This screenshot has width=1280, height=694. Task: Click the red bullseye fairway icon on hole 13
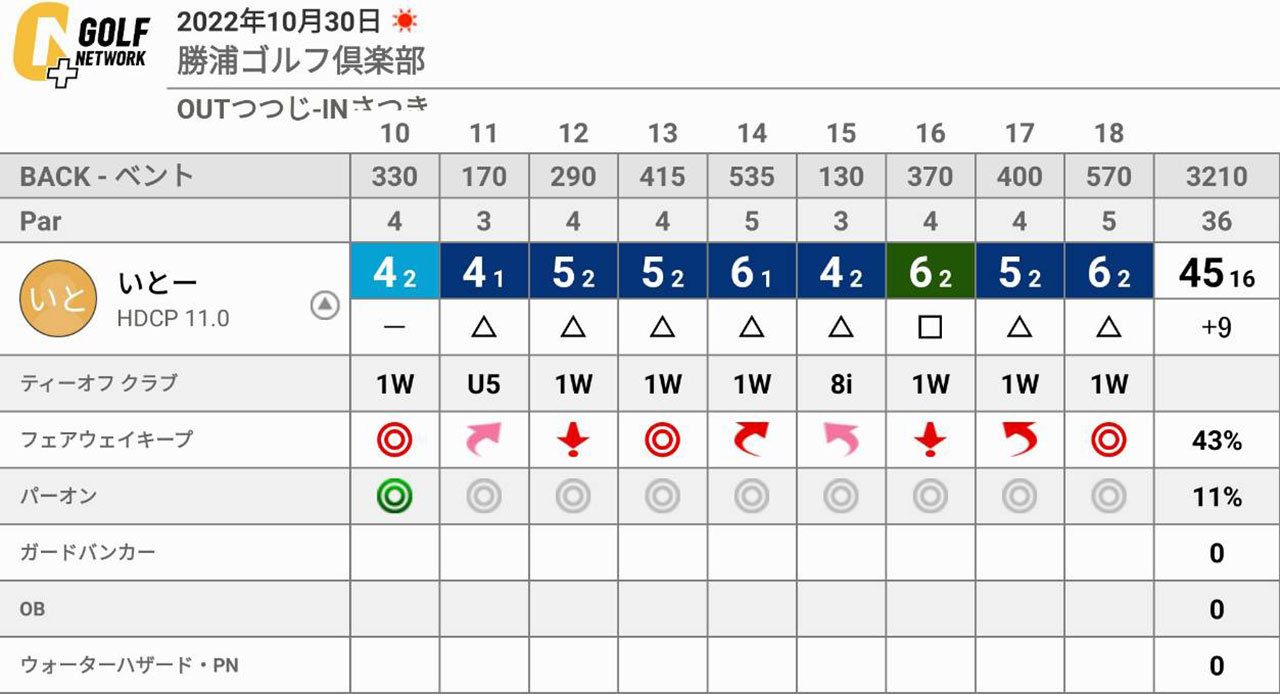[x=662, y=439]
